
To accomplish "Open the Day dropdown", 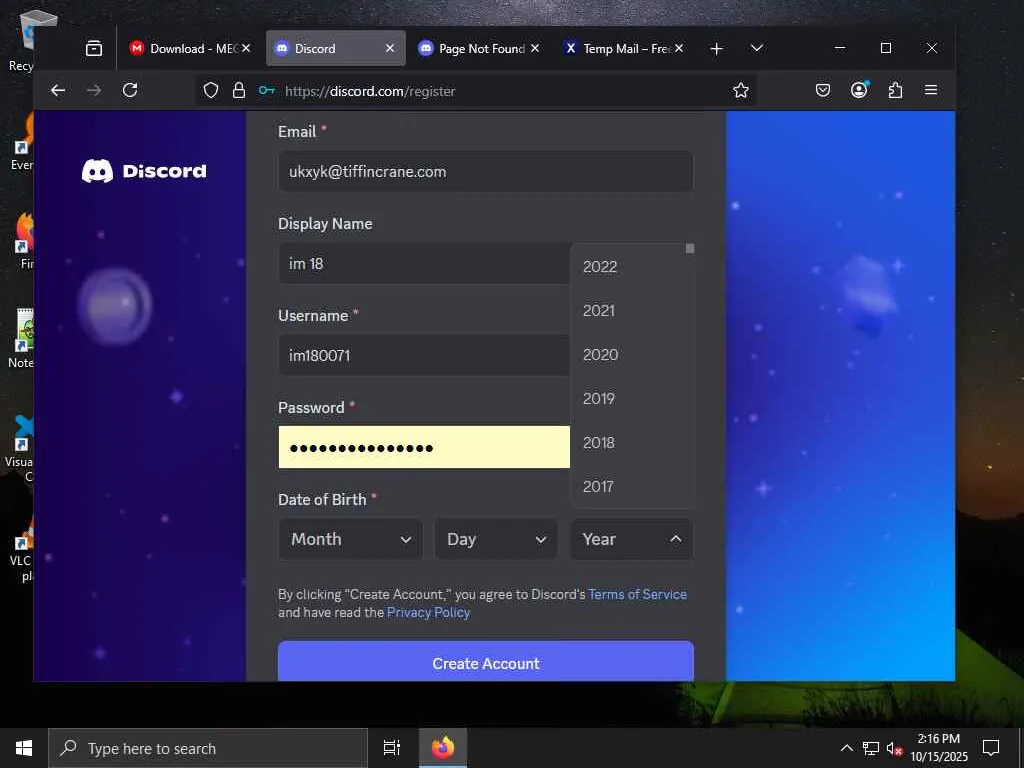I will click(x=496, y=539).
